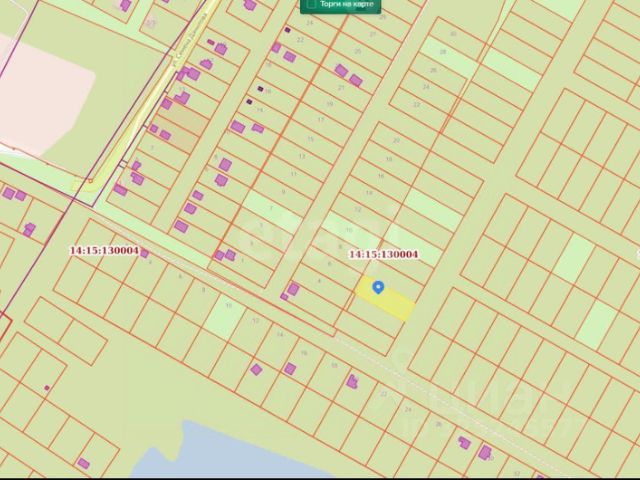640x480 pixels.
Task: Select light green parcel number 28
Action: tap(449, 57)
